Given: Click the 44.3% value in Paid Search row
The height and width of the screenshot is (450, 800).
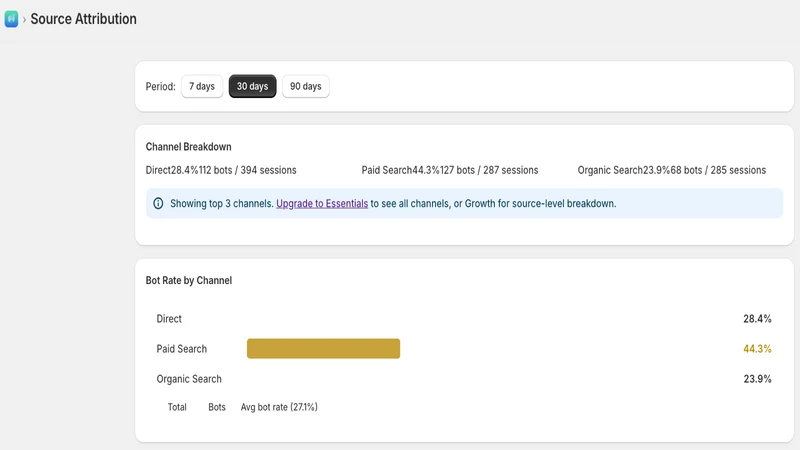Looking at the screenshot, I should tap(757, 349).
